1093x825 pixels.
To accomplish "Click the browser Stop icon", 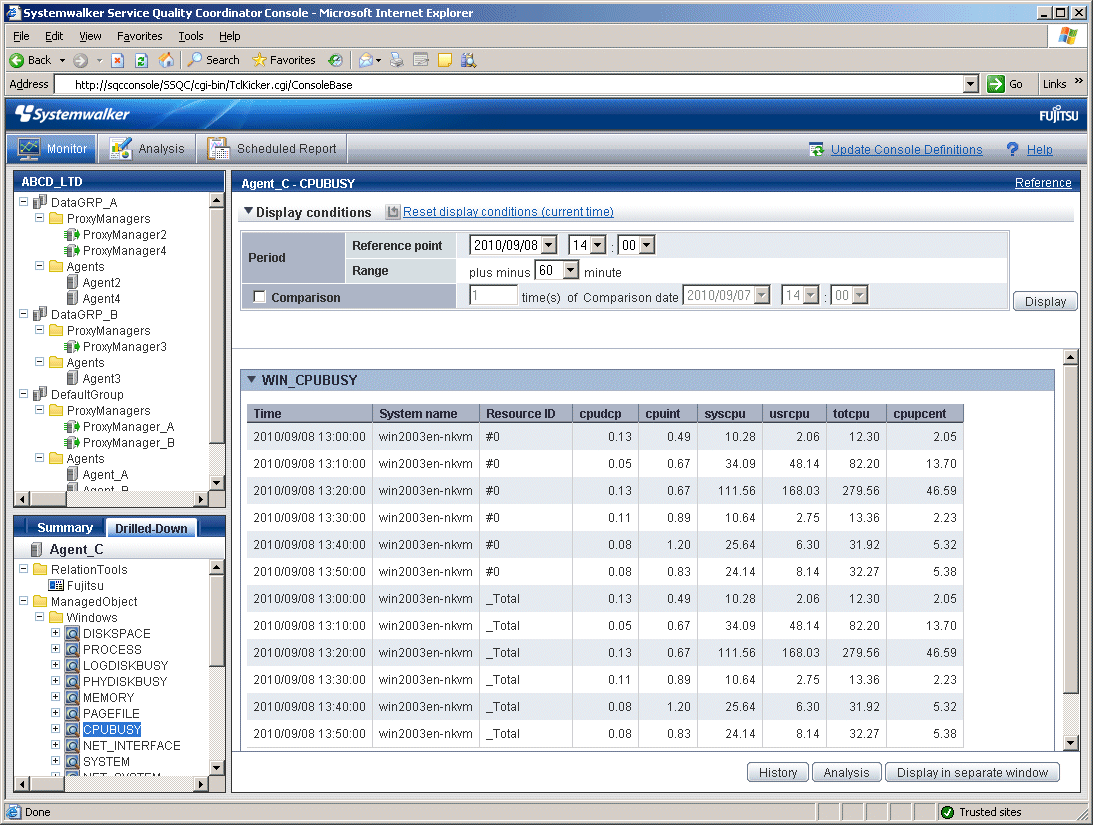I will point(118,61).
